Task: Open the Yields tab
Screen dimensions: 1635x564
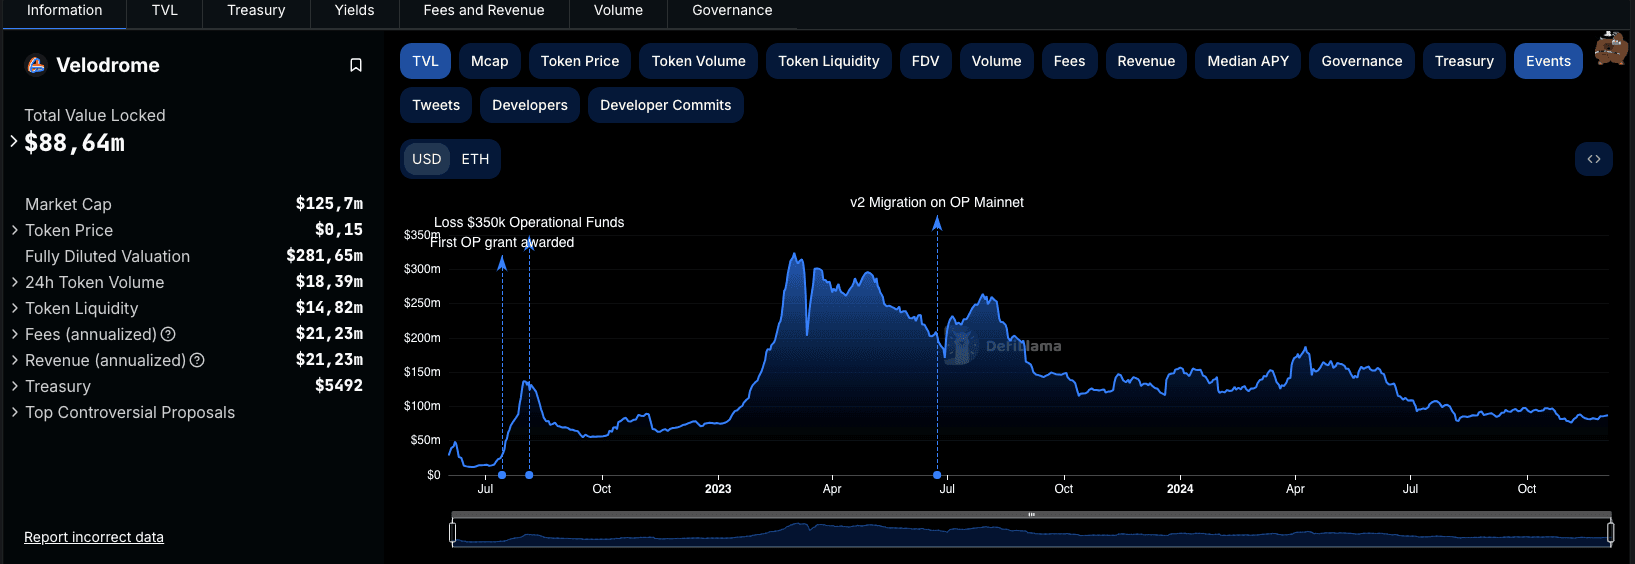Action: pos(354,11)
